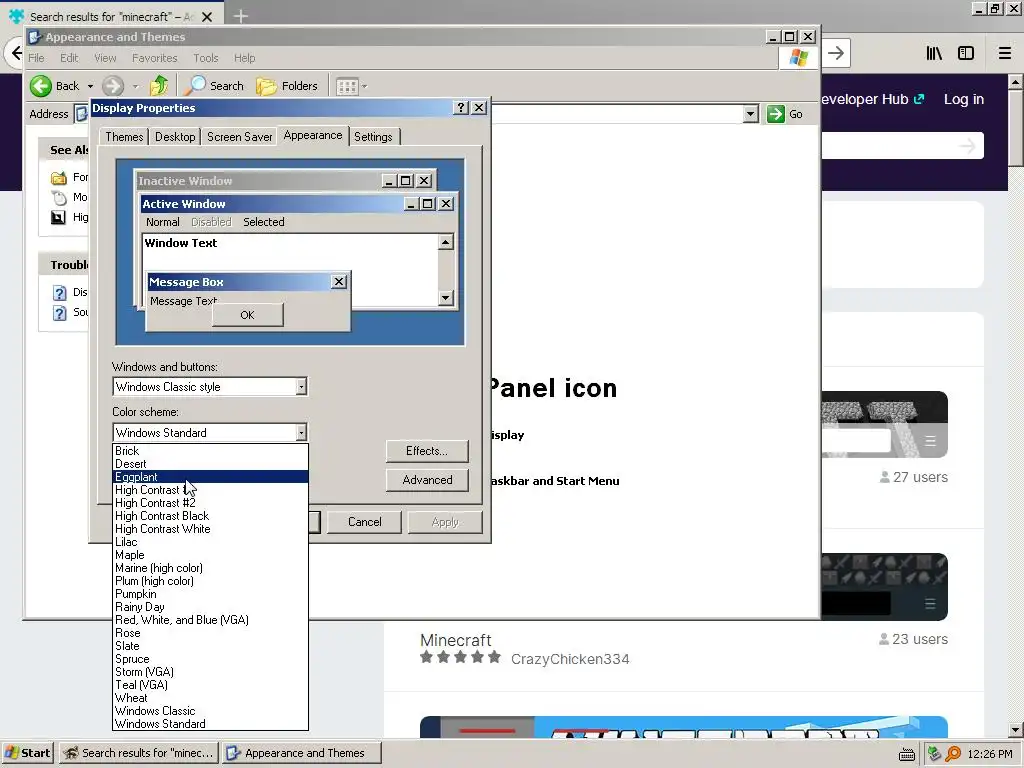Choose Teal (VGA) color scheme
Viewport: 1024px width, 768px height.
(210, 685)
